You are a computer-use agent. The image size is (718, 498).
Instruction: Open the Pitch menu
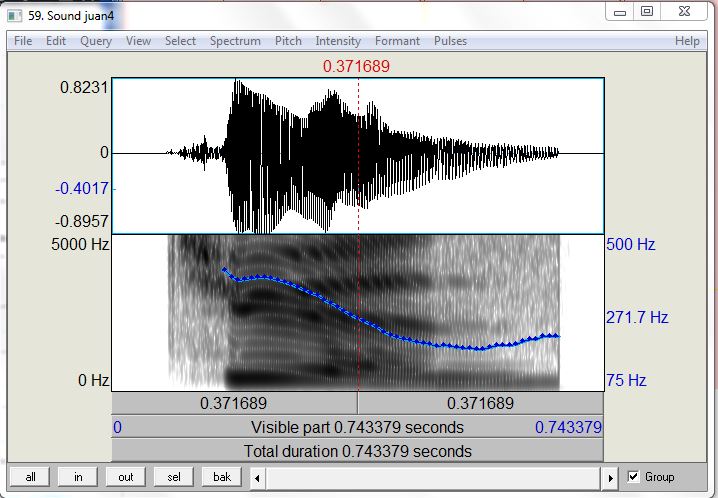[288, 41]
